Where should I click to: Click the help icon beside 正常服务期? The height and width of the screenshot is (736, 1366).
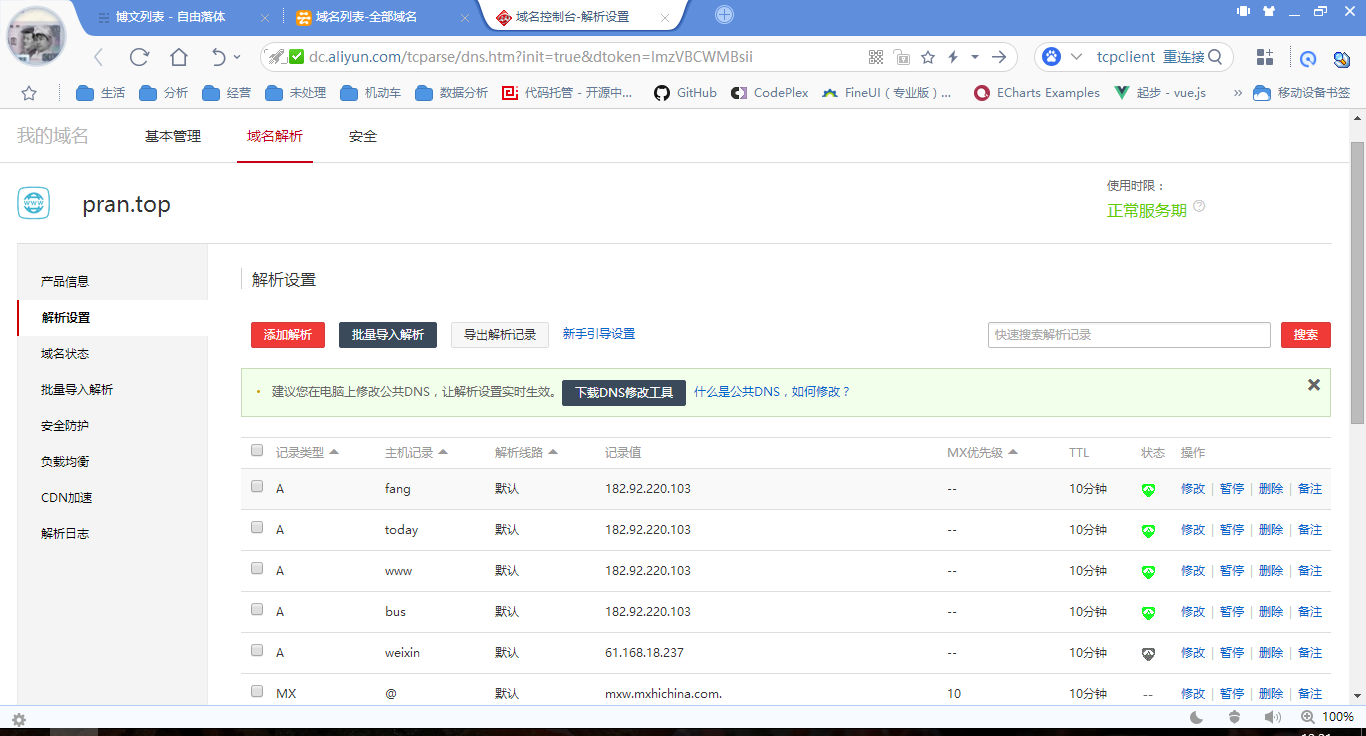(x=1199, y=207)
